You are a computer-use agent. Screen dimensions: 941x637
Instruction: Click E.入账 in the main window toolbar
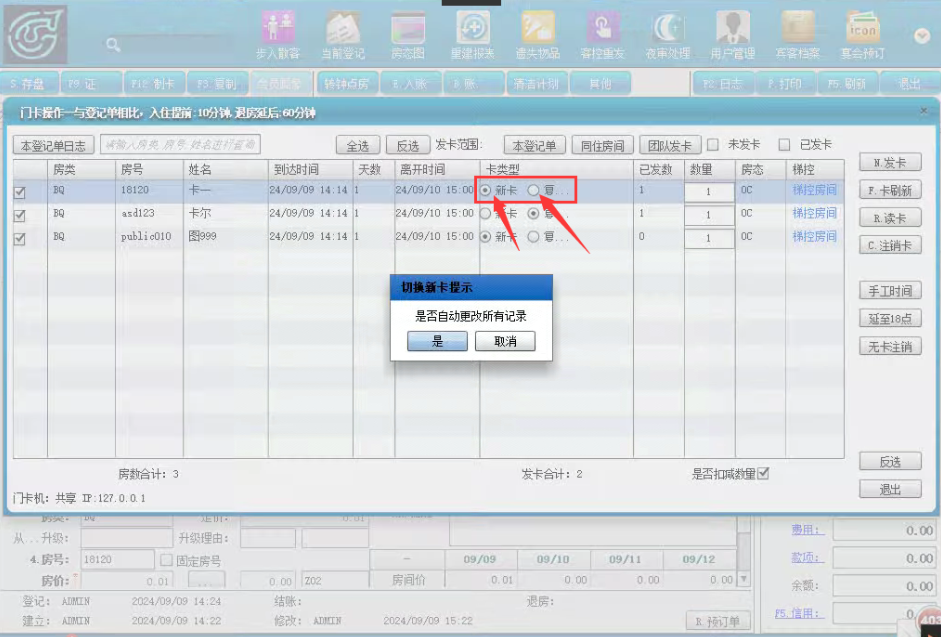point(410,84)
